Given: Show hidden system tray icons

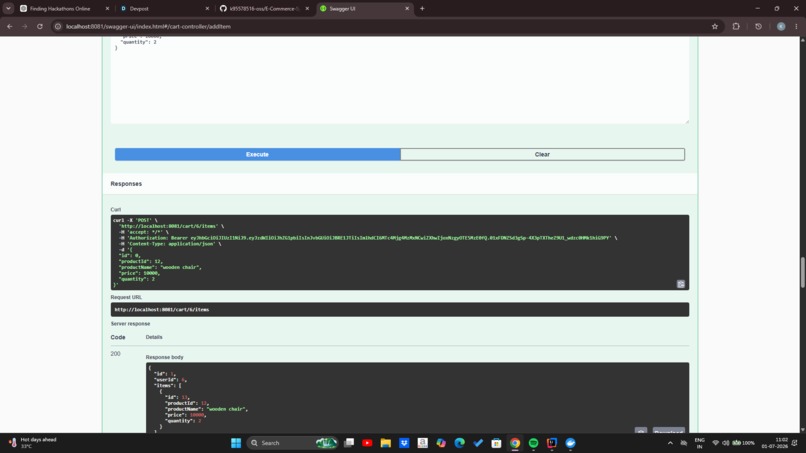Looking at the screenshot, I should coord(670,443).
